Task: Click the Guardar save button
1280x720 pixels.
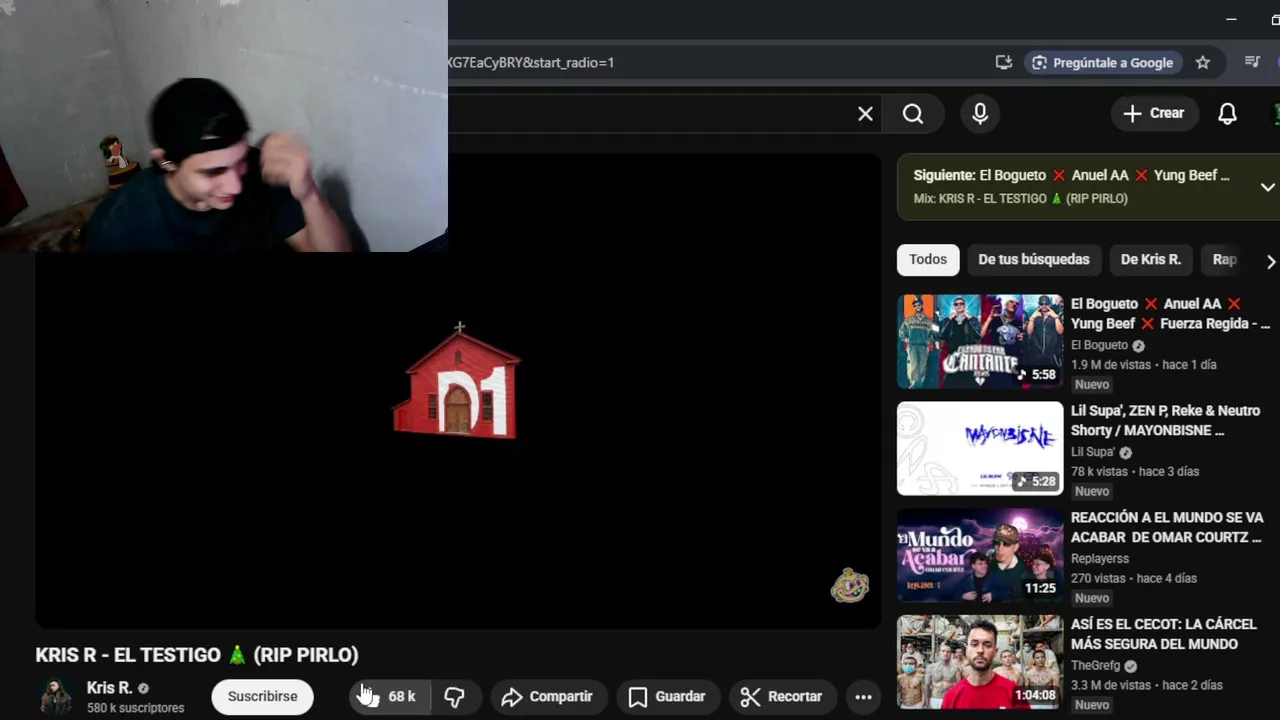Action: point(667,697)
